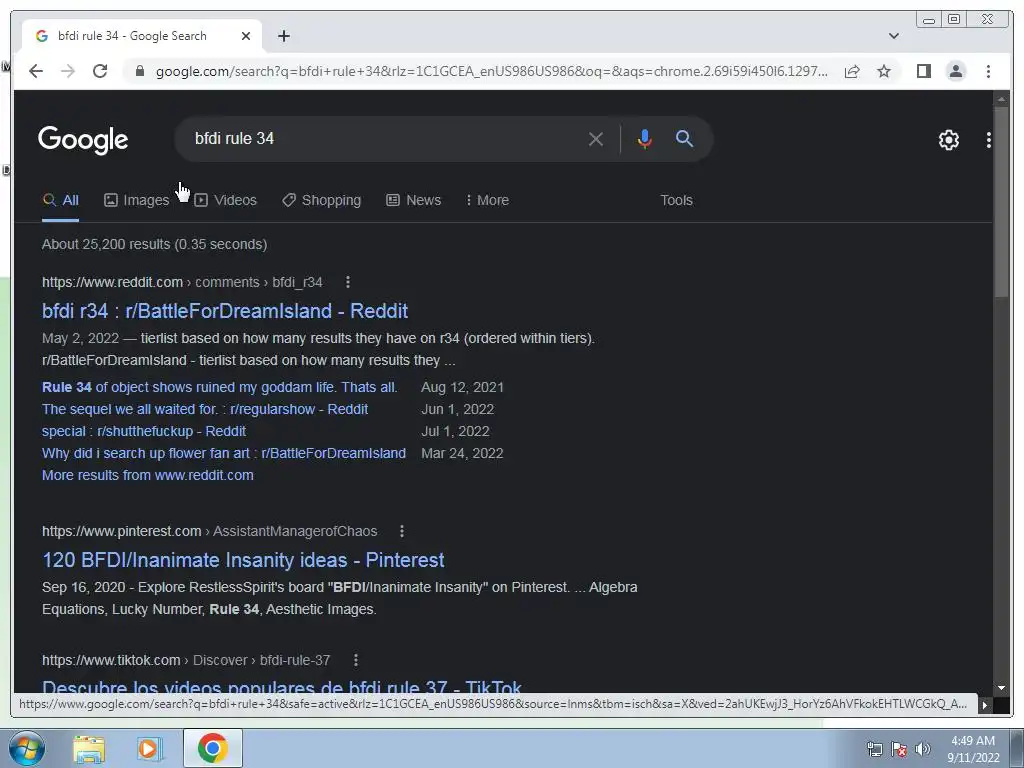Screen dimensions: 1024x768
Task: Open the search Tools options
Action: (676, 200)
